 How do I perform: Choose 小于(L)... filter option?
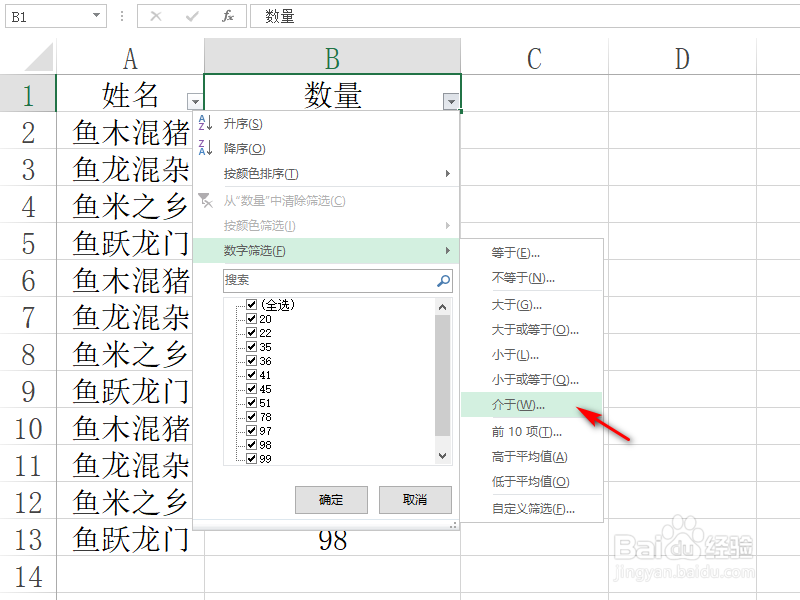pyautogui.click(x=532, y=355)
